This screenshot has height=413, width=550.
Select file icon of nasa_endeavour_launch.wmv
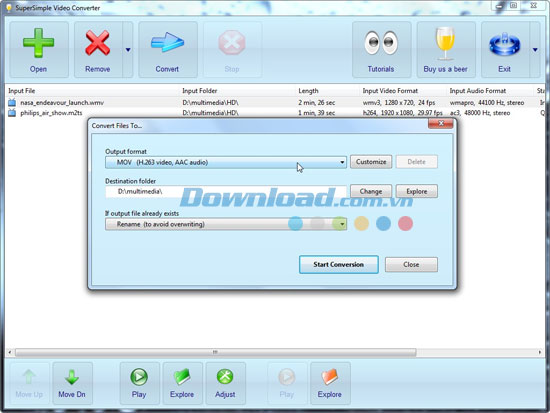[x=12, y=102]
